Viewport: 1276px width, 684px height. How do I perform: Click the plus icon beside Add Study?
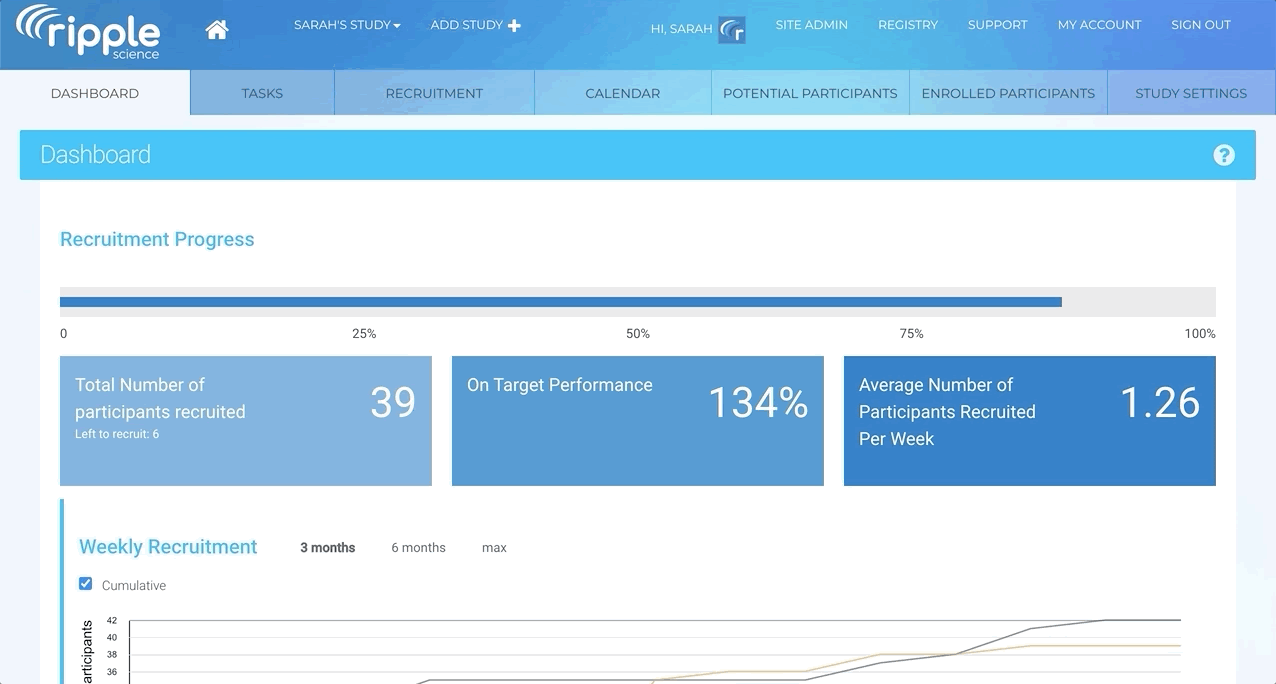coord(514,25)
